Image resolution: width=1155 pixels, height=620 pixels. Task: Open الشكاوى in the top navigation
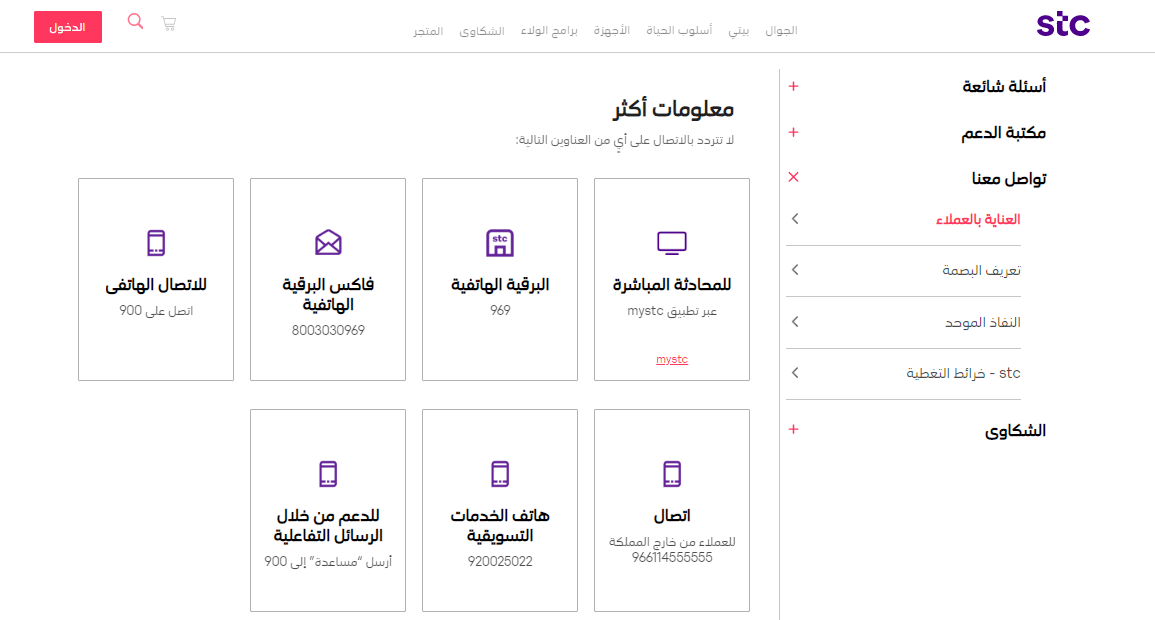point(482,31)
